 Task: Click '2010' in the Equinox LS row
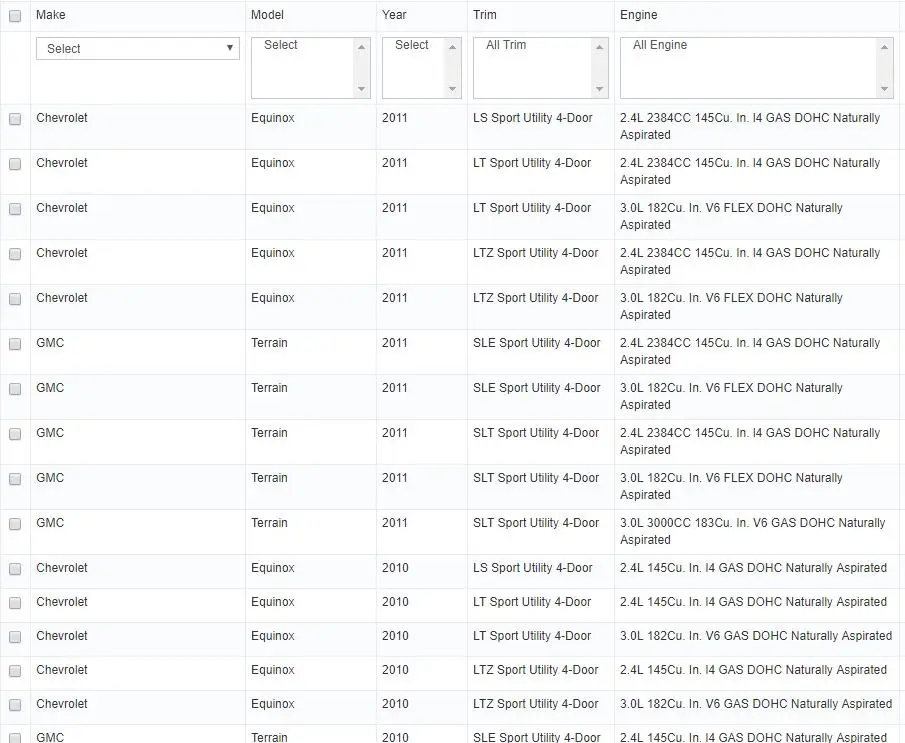click(395, 568)
